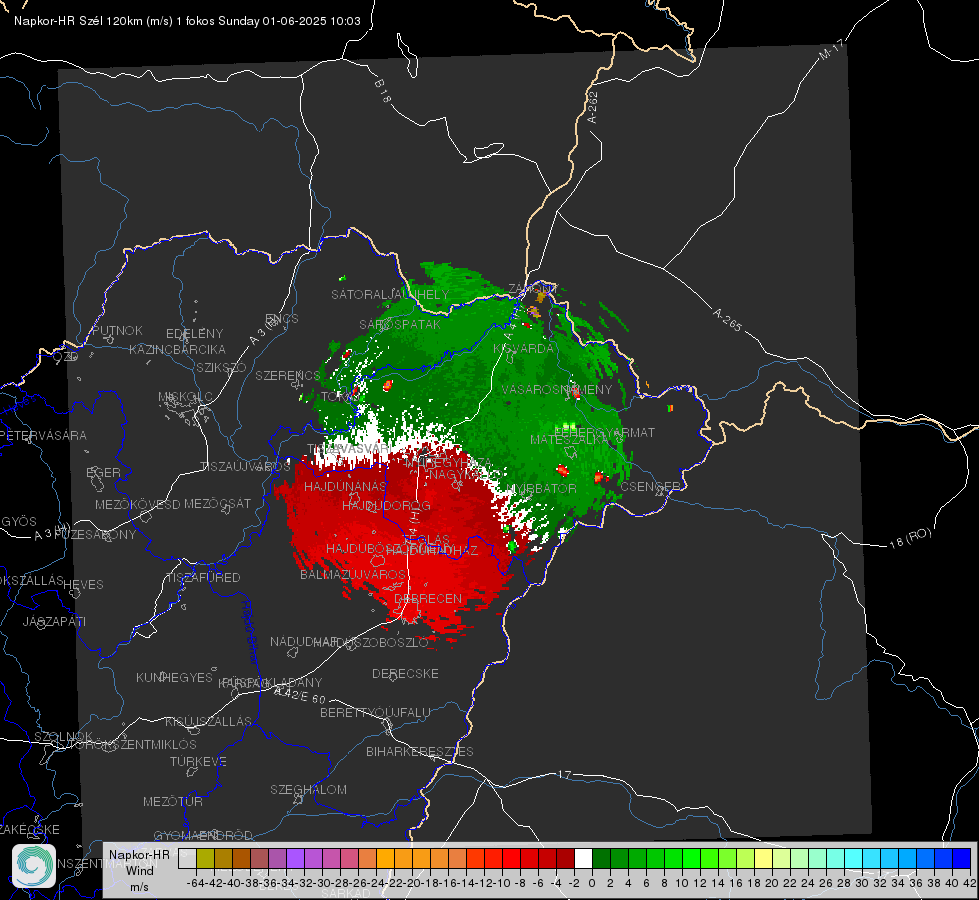Screen dimensions: 979x900
Task: Select the MEZÖKÖVESD label
Action: tap(137, 504)
